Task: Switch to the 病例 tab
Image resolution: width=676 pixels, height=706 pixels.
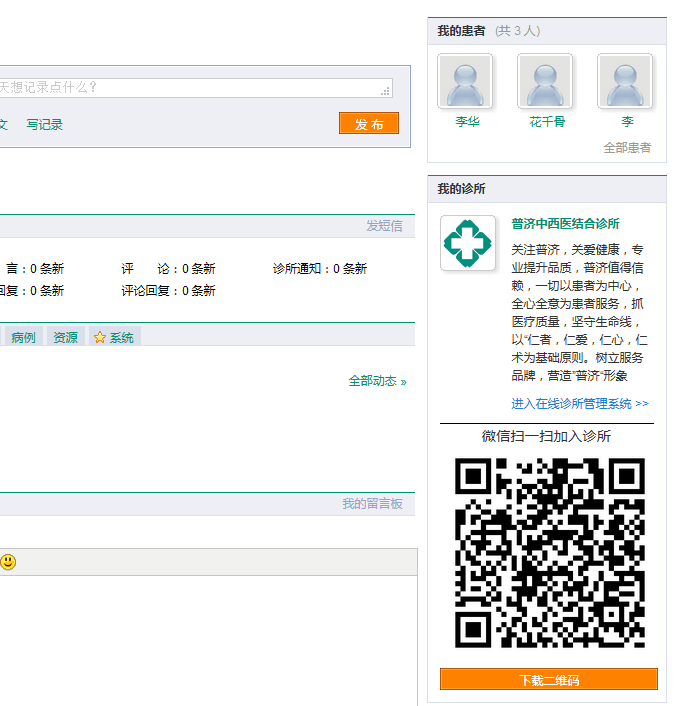Action: [x=23, y=337]
